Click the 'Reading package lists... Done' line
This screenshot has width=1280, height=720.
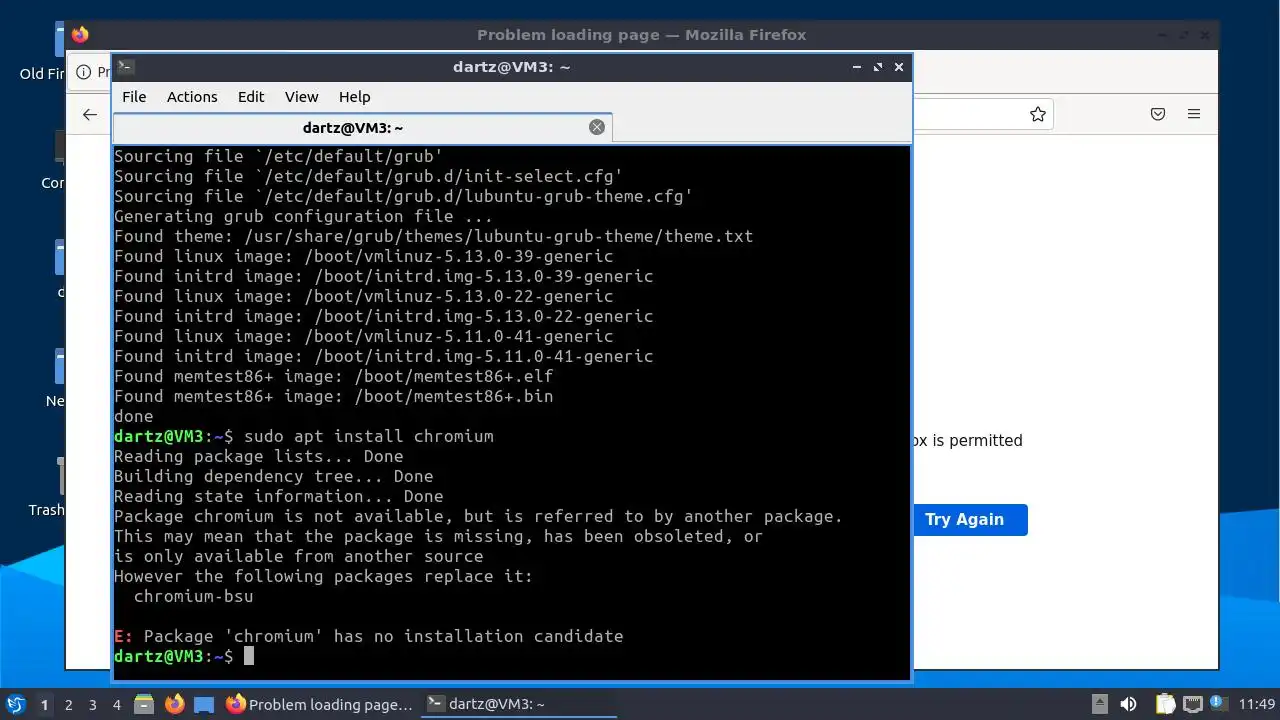pyautogui.click(x=258, y=456)
